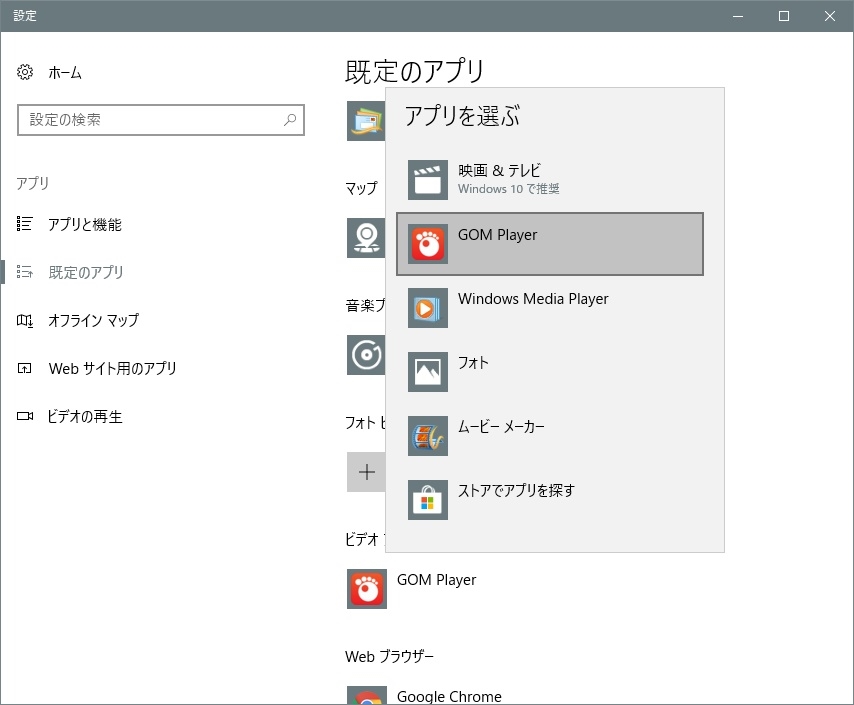Click the ストアでアプリを探す link text
854x705 pixels.
[x=516, y=491]
